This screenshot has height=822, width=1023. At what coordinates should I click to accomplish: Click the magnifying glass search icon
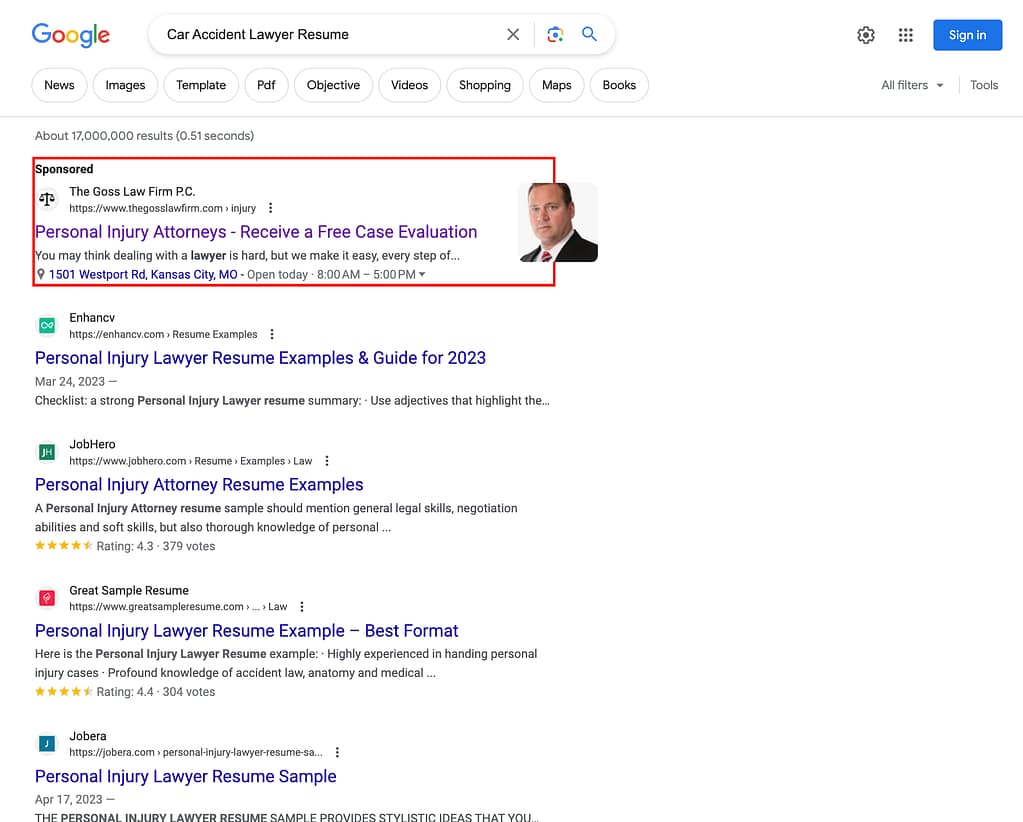click(x=589, y=34)
